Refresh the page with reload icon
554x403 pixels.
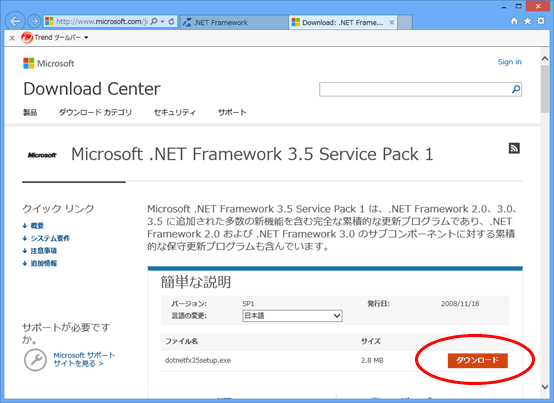click(x=171, y=22)
